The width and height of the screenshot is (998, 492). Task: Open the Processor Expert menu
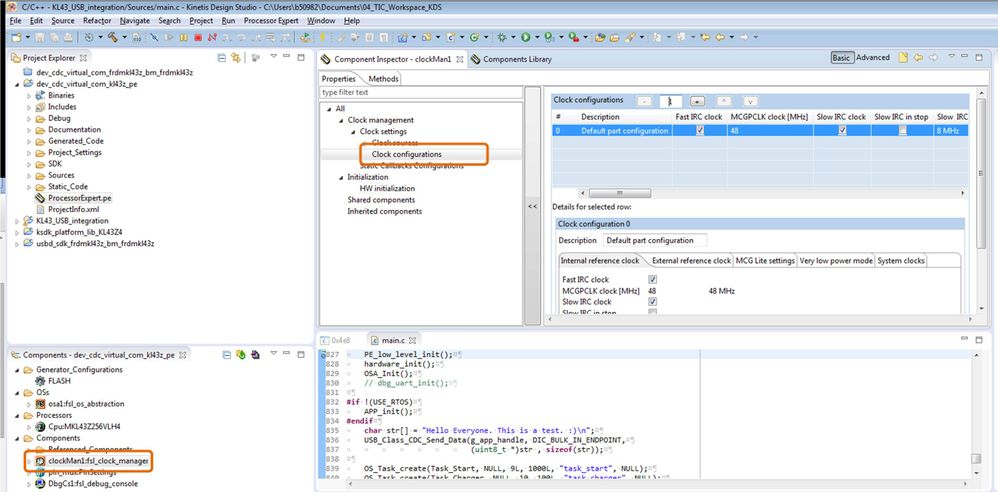[x=271, y=20]
